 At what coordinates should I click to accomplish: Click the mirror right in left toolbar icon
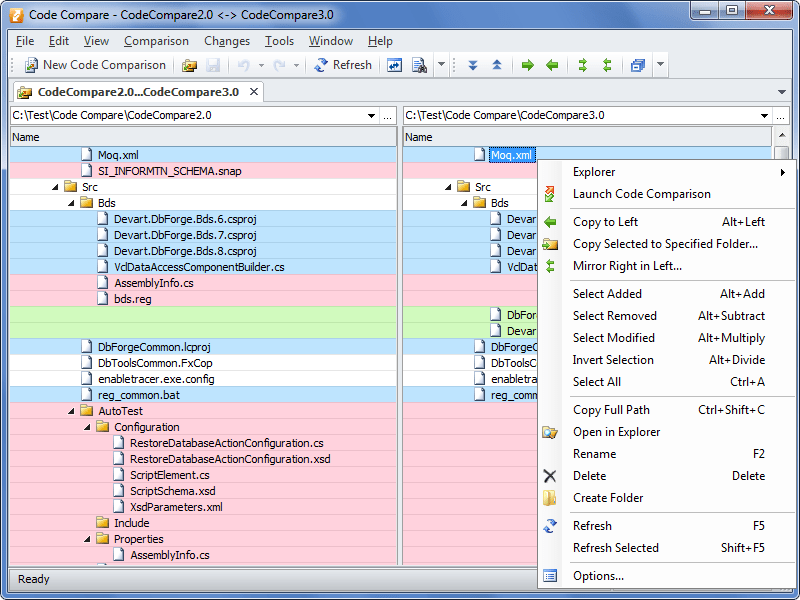607,65
